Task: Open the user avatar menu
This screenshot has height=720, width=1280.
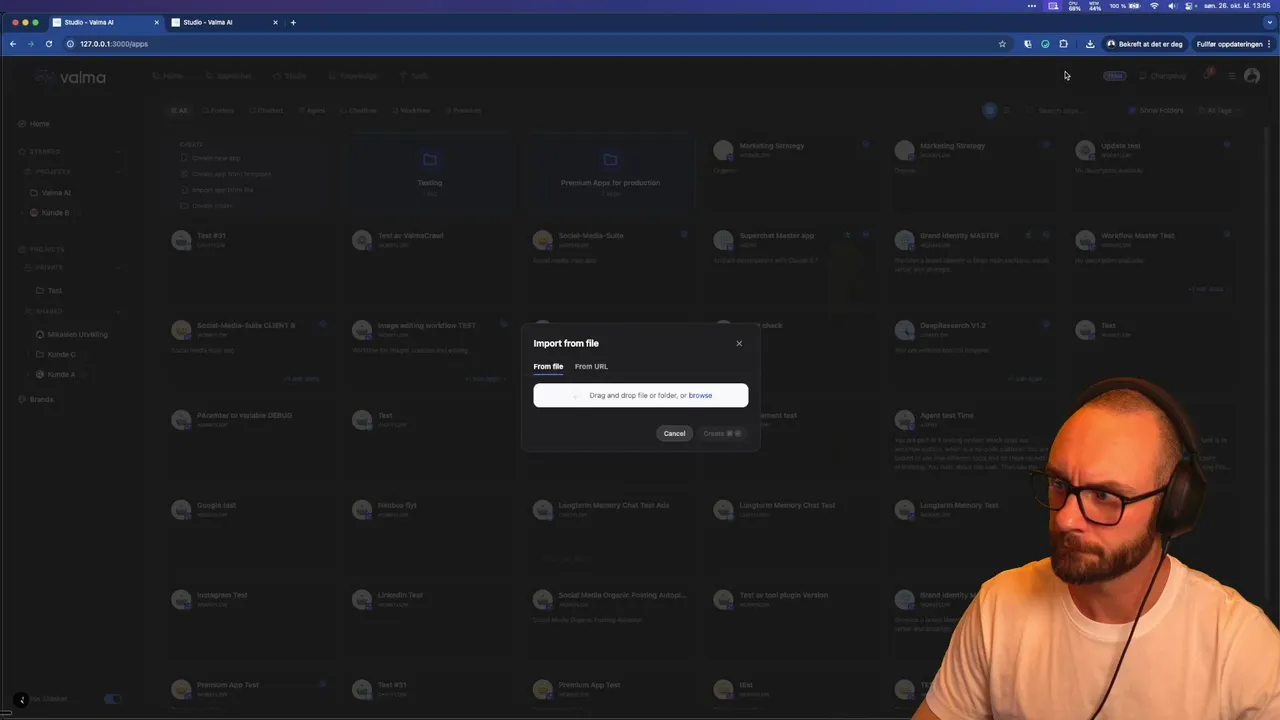Action: pyautogui.click(x=1252, y=76)
